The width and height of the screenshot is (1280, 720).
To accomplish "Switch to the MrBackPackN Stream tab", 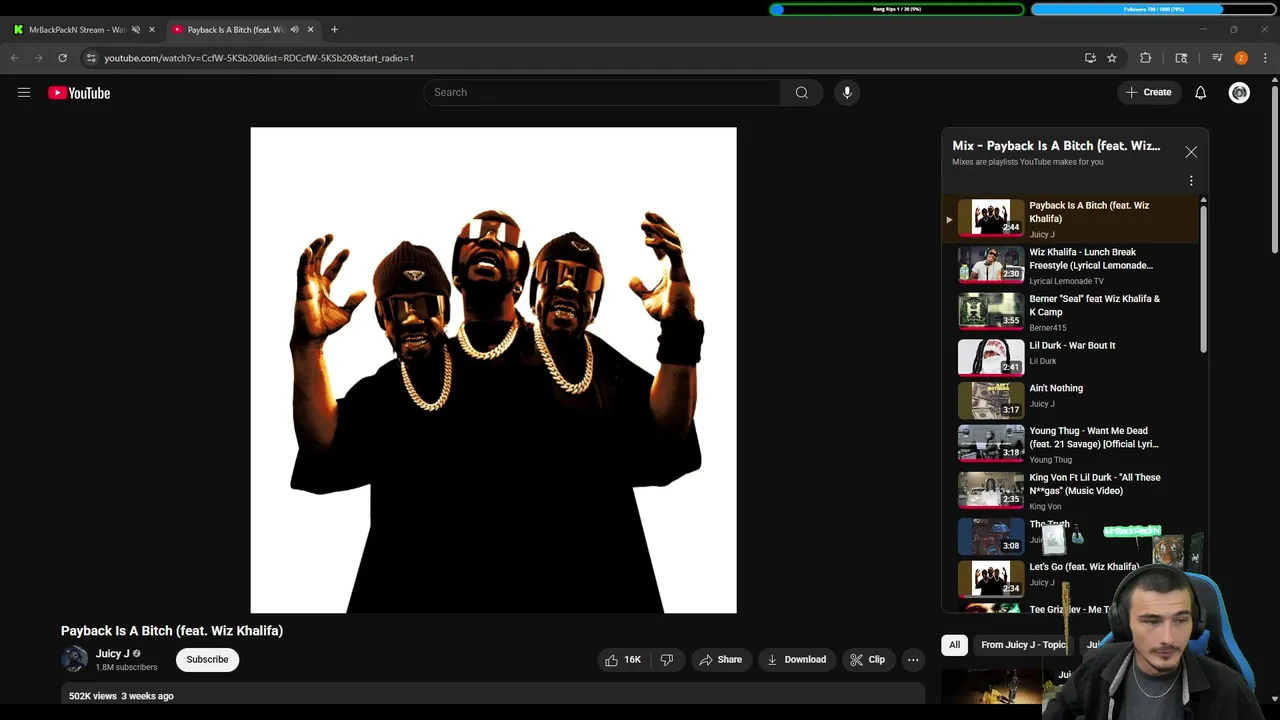I will pyautogui.click(x=77, y=30).
